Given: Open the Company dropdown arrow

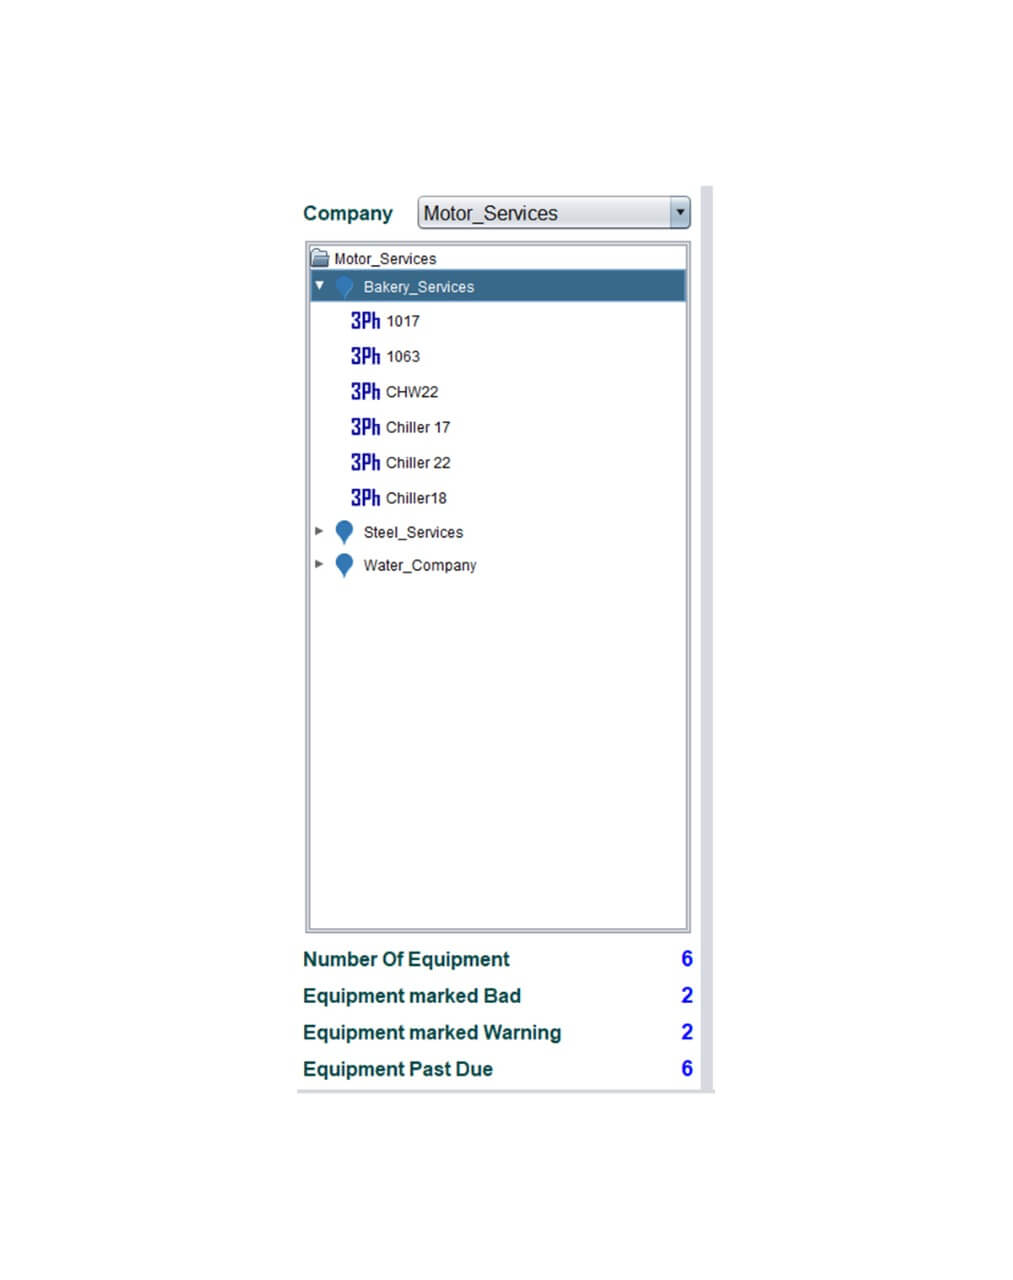Looking at the screenshot, I should [680, 213].
